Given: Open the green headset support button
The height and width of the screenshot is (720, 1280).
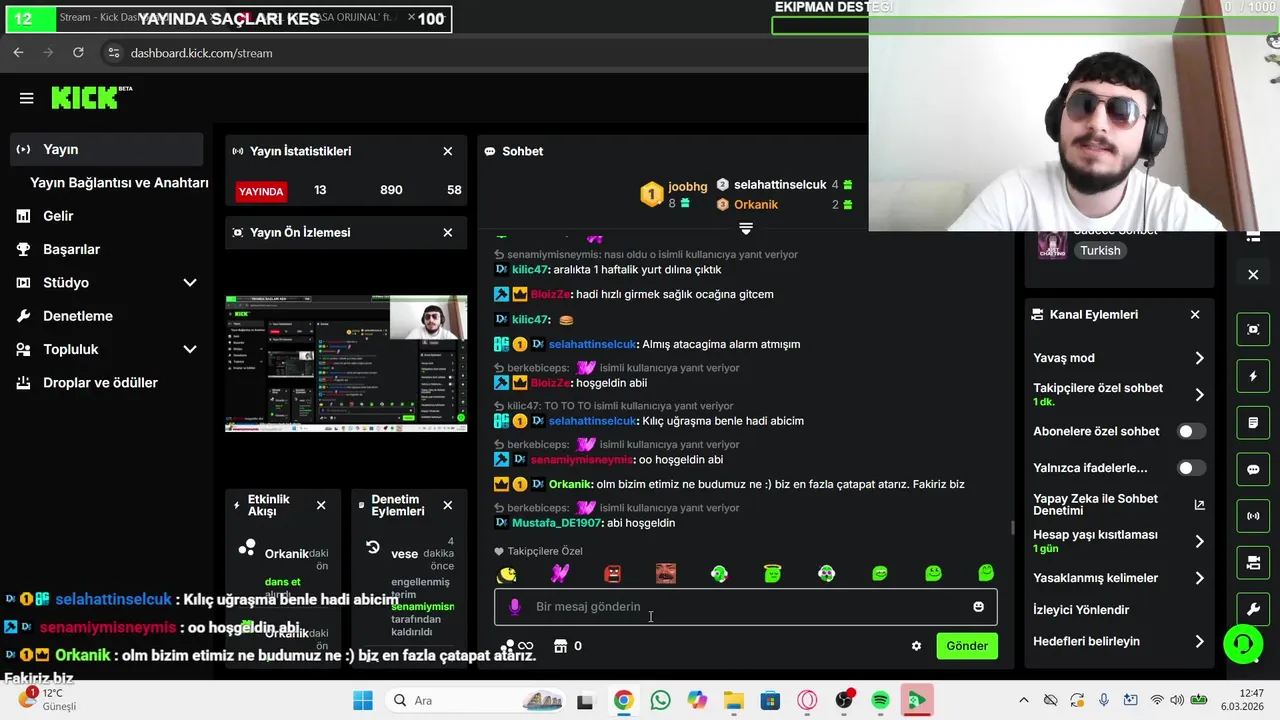Looking at the screenshot, I should tap(1243, 645).
